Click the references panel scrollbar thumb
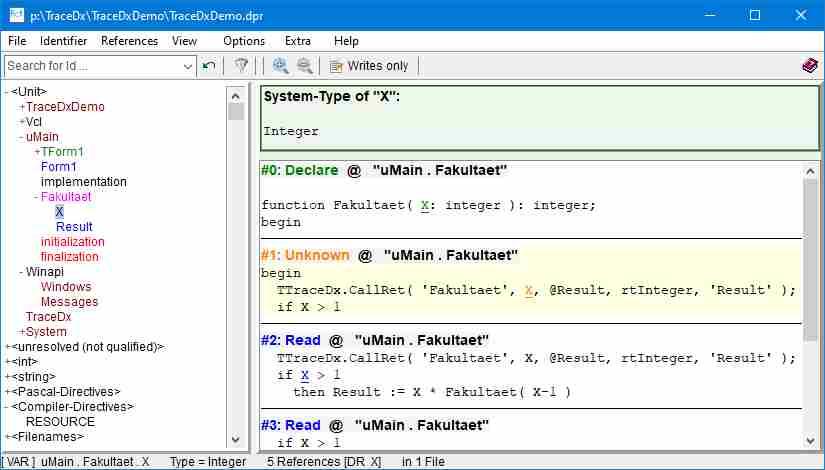Image resolution: width=825 pixels, height=470 pixels. (810, 259)
